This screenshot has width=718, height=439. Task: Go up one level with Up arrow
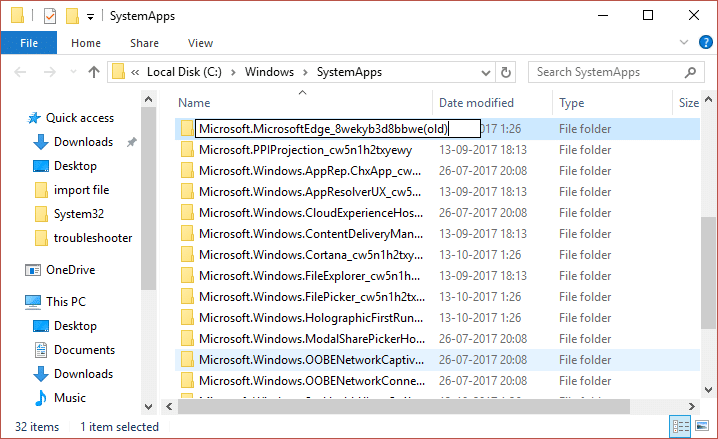coord(94,72)
